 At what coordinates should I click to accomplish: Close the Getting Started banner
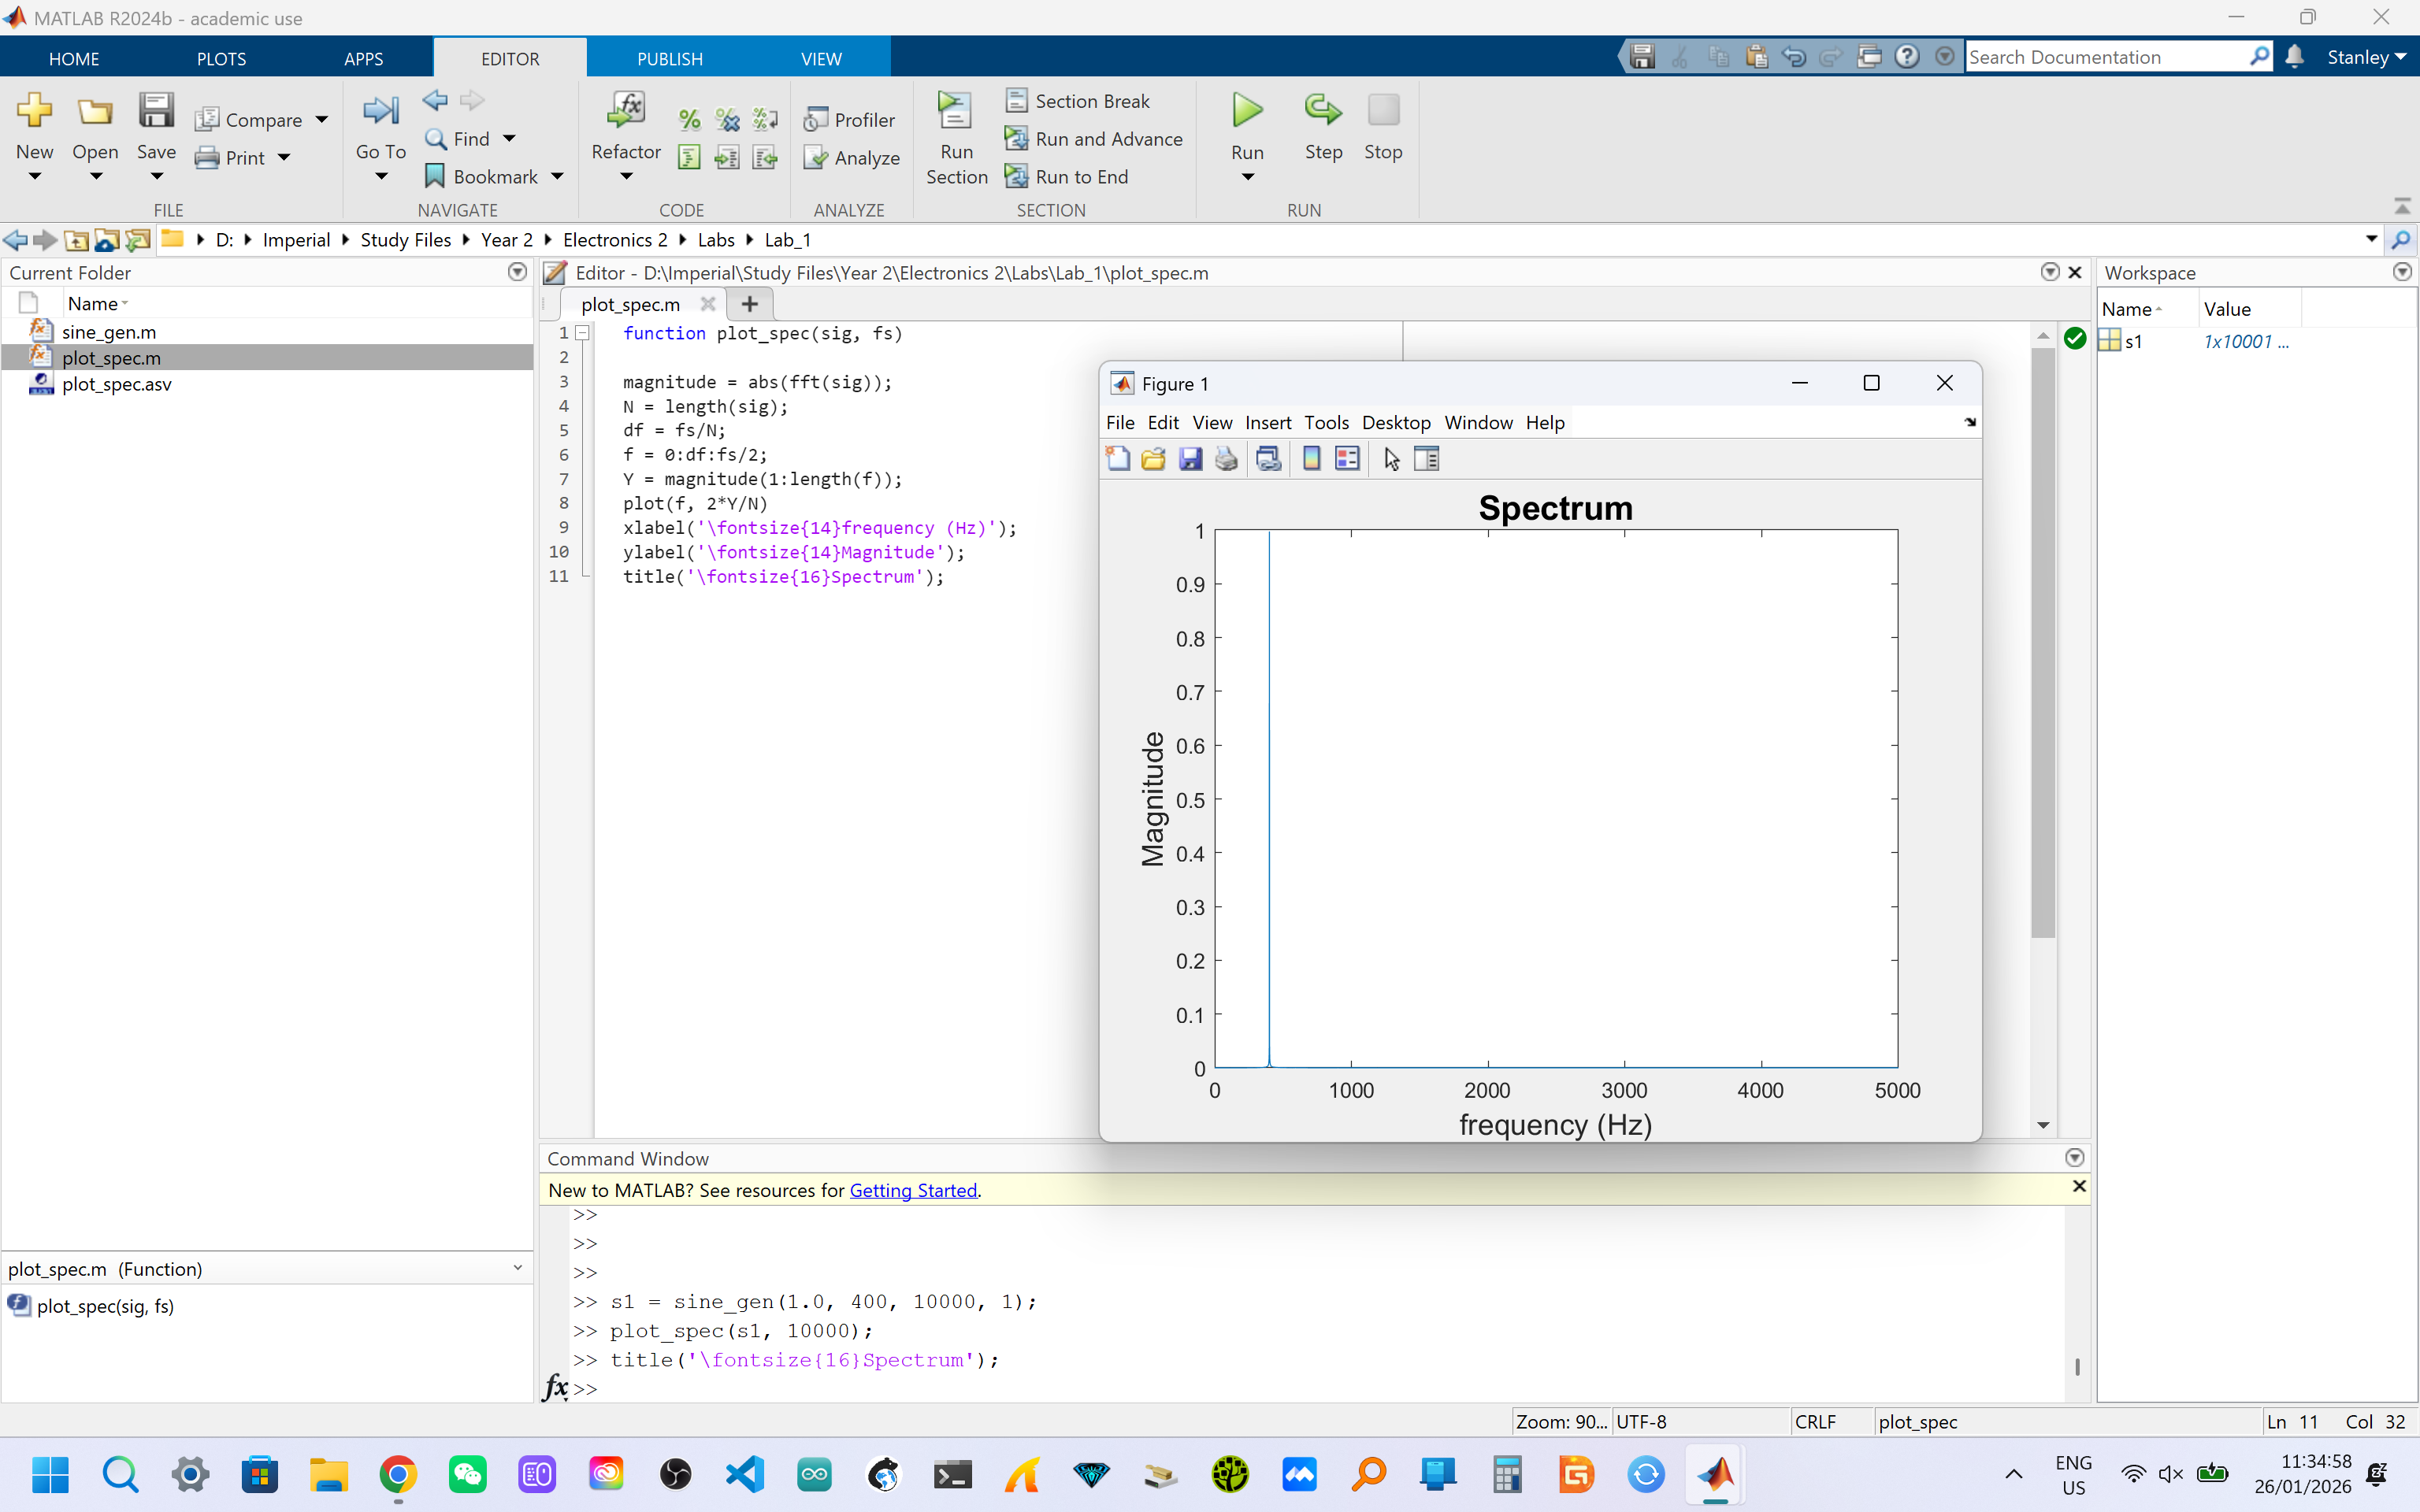(x=2079, y=1186)
